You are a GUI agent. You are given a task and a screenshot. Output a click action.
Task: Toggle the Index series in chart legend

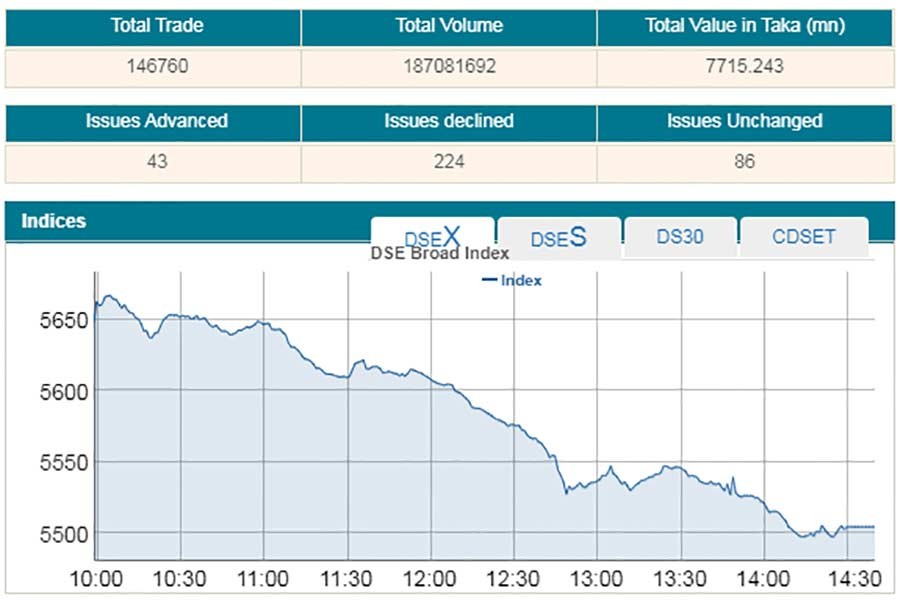pyautogui.click(x=512, y=280)
